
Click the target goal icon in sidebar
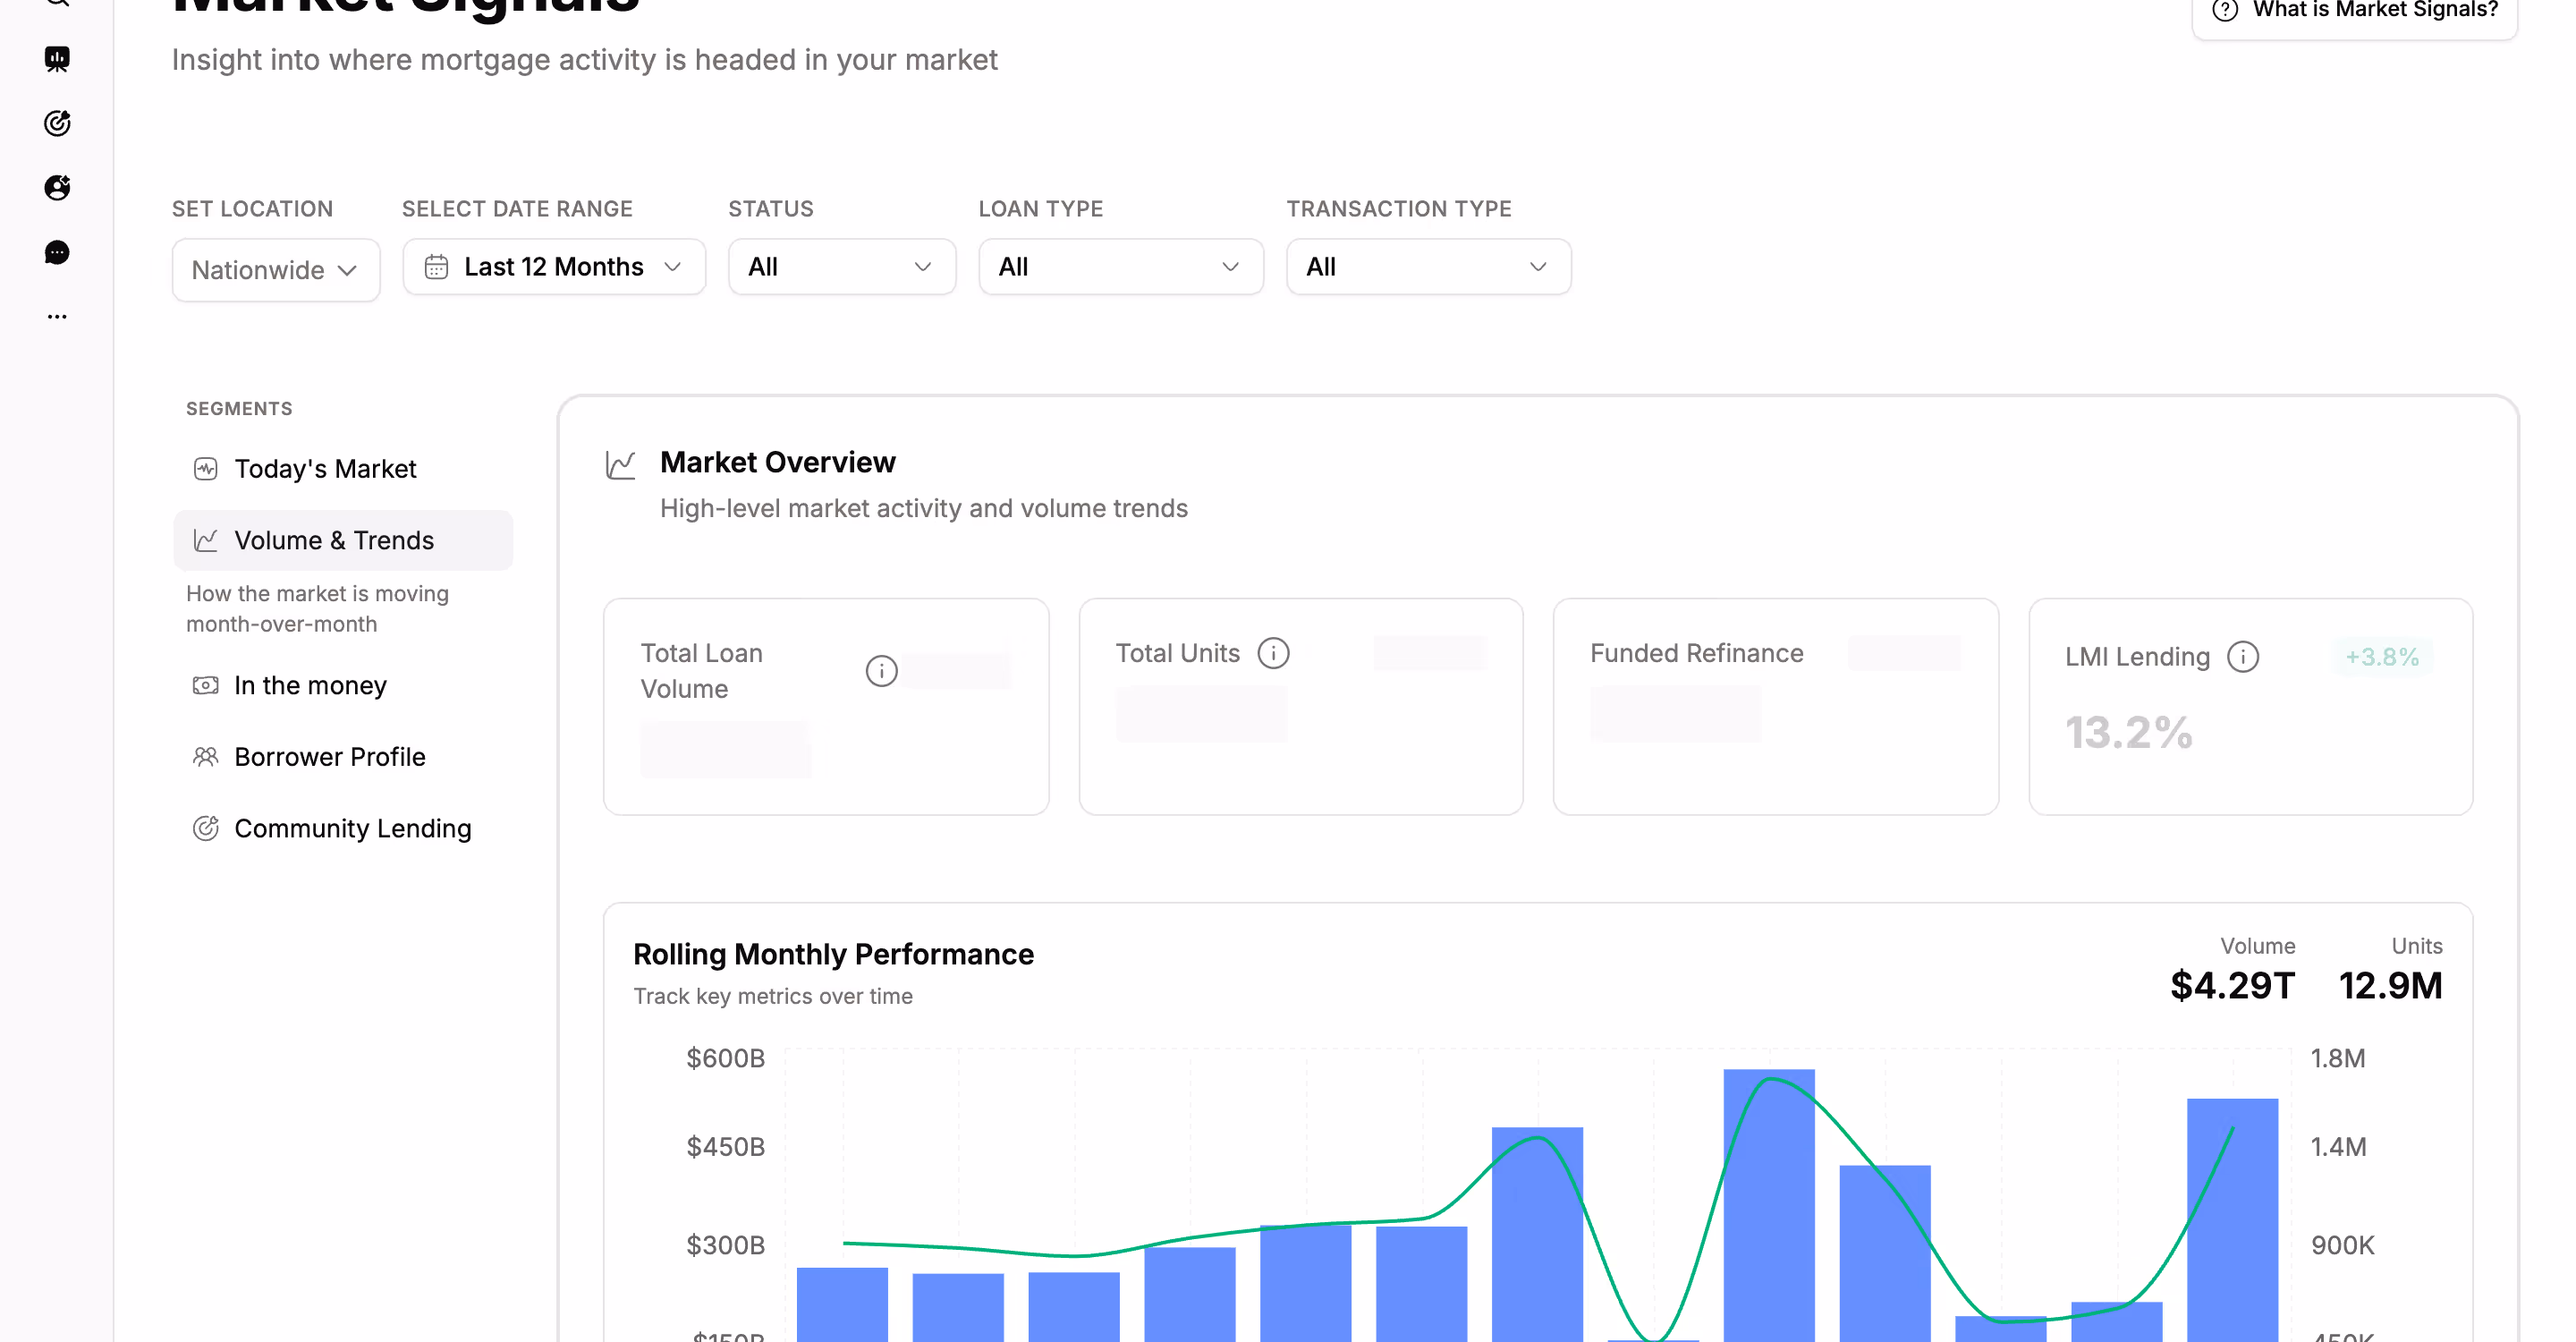click(x=57, y=123)
